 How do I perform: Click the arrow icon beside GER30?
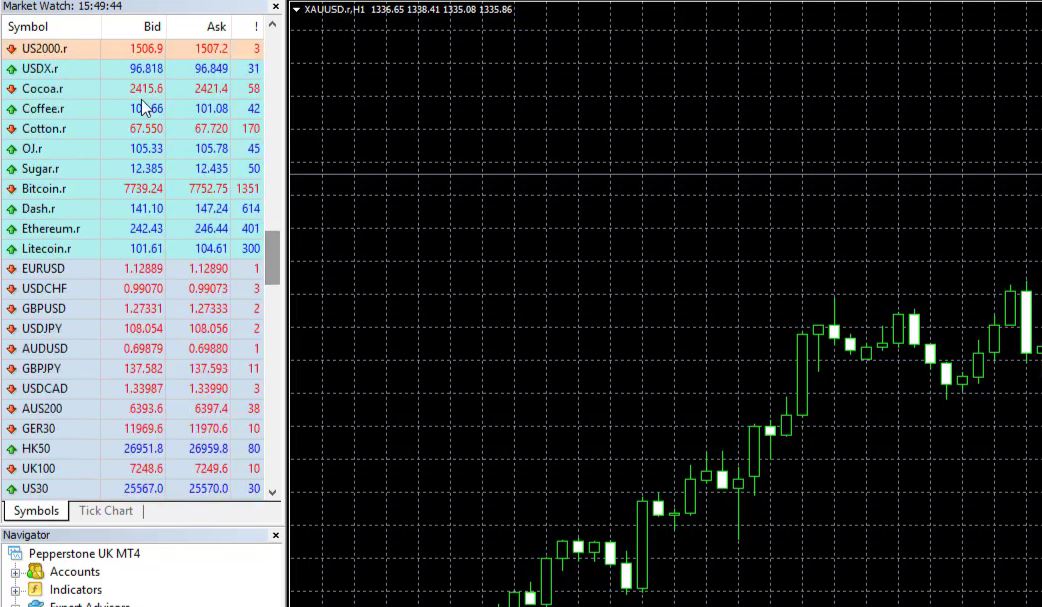[x=11, y=429]
